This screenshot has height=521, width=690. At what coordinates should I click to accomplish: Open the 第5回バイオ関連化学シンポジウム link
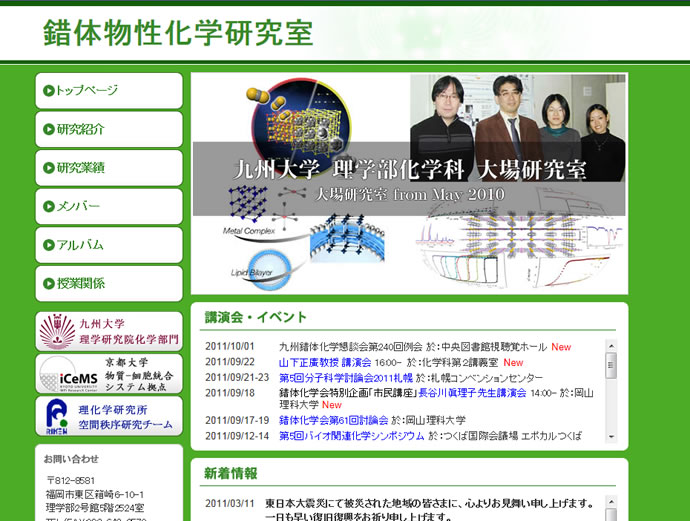click(352, 436)
